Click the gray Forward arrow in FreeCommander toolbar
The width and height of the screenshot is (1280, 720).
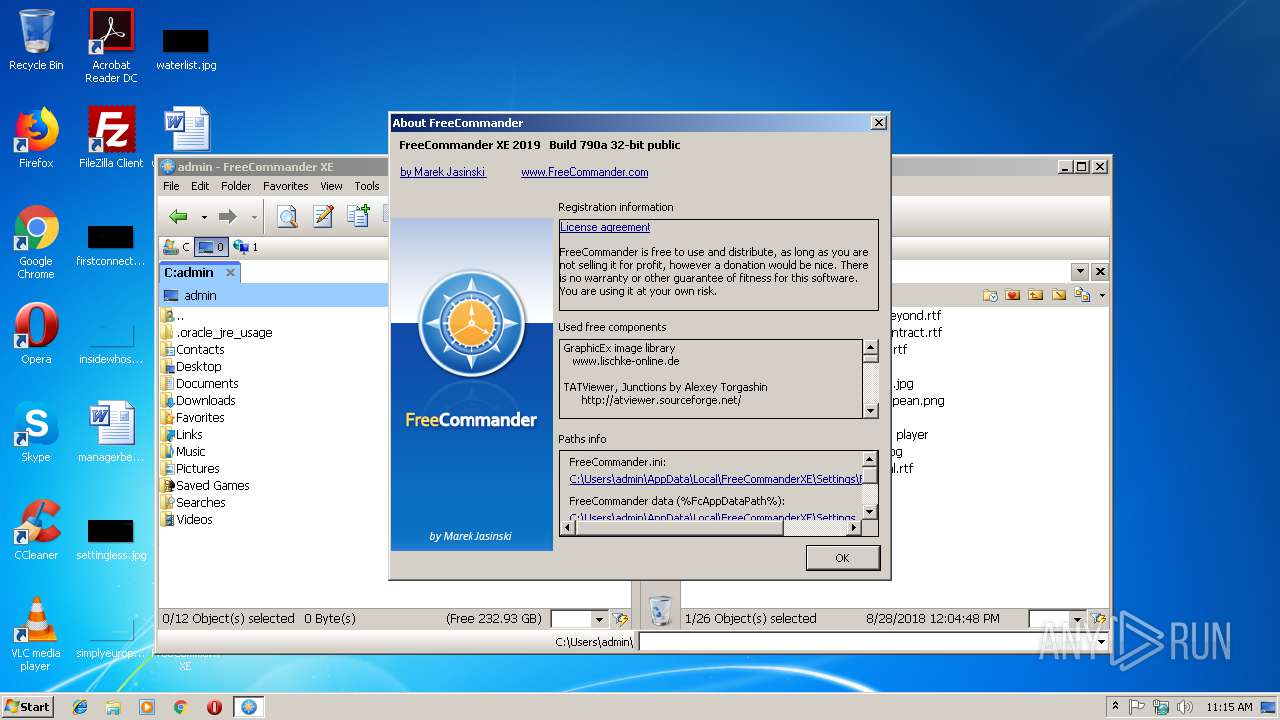point(227,216)
